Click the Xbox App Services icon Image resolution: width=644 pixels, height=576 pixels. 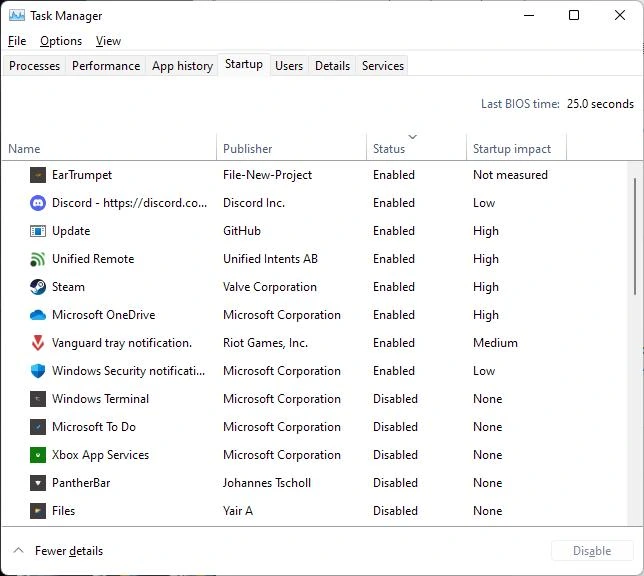click(x=38, y=455)
